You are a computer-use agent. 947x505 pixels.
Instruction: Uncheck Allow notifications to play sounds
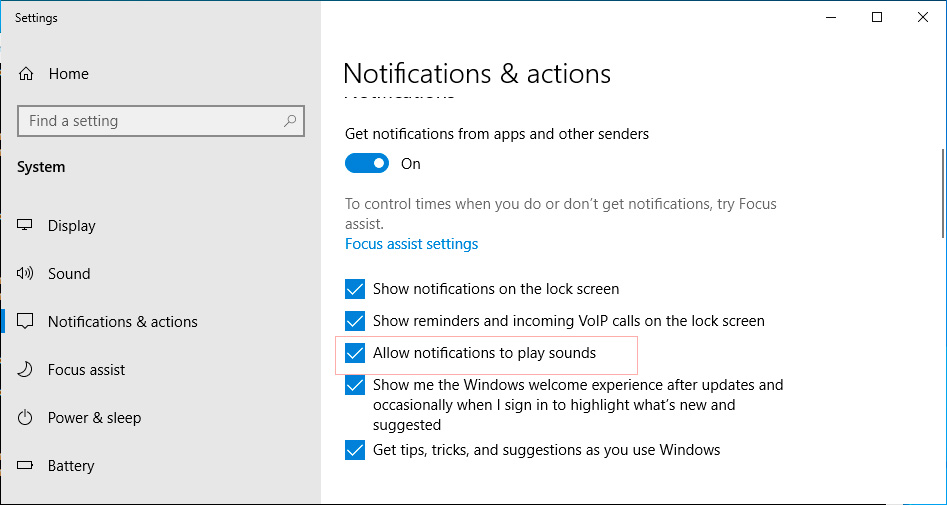point(355,353)
